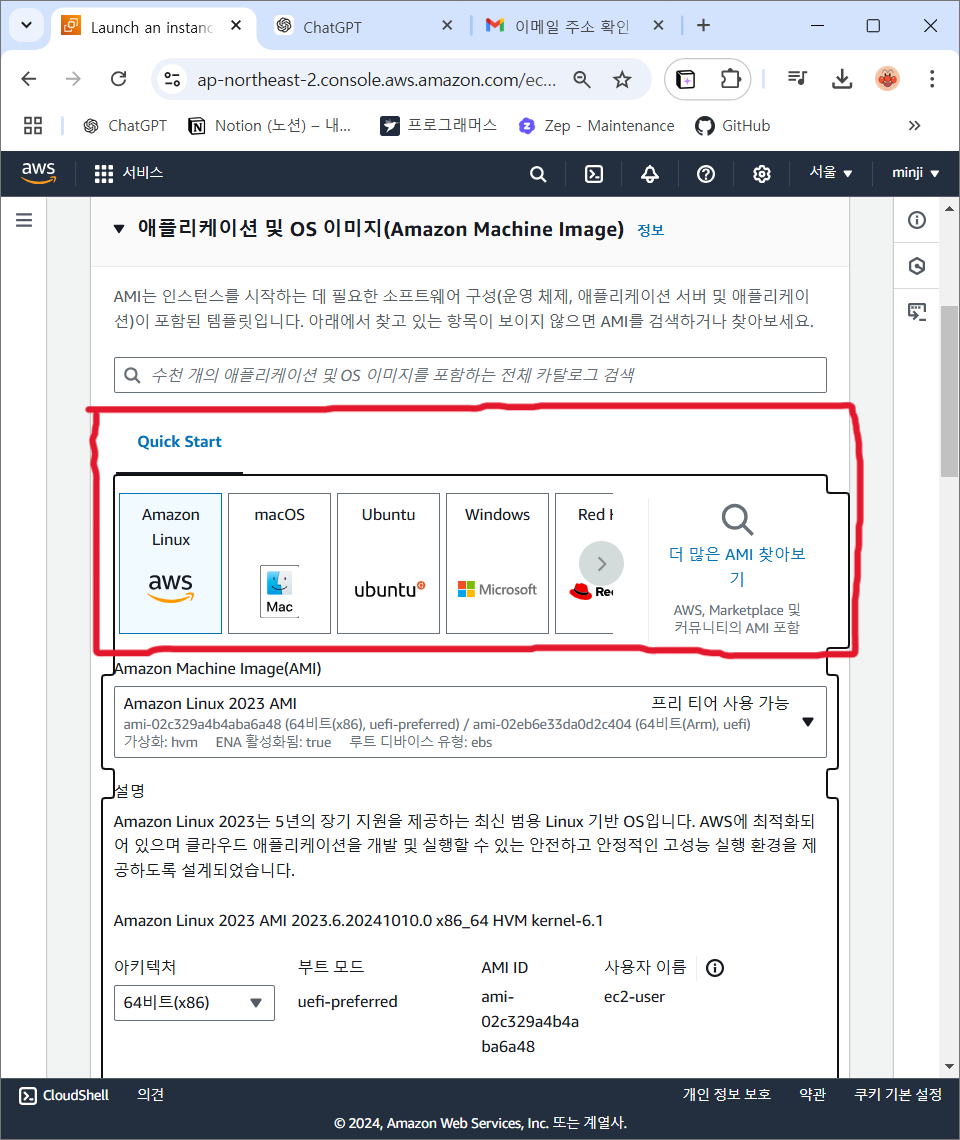The height and width of the screenshot is (1140, 960).
Task: Click the page vertical scrollbar thumb
Action: (949, 391)
